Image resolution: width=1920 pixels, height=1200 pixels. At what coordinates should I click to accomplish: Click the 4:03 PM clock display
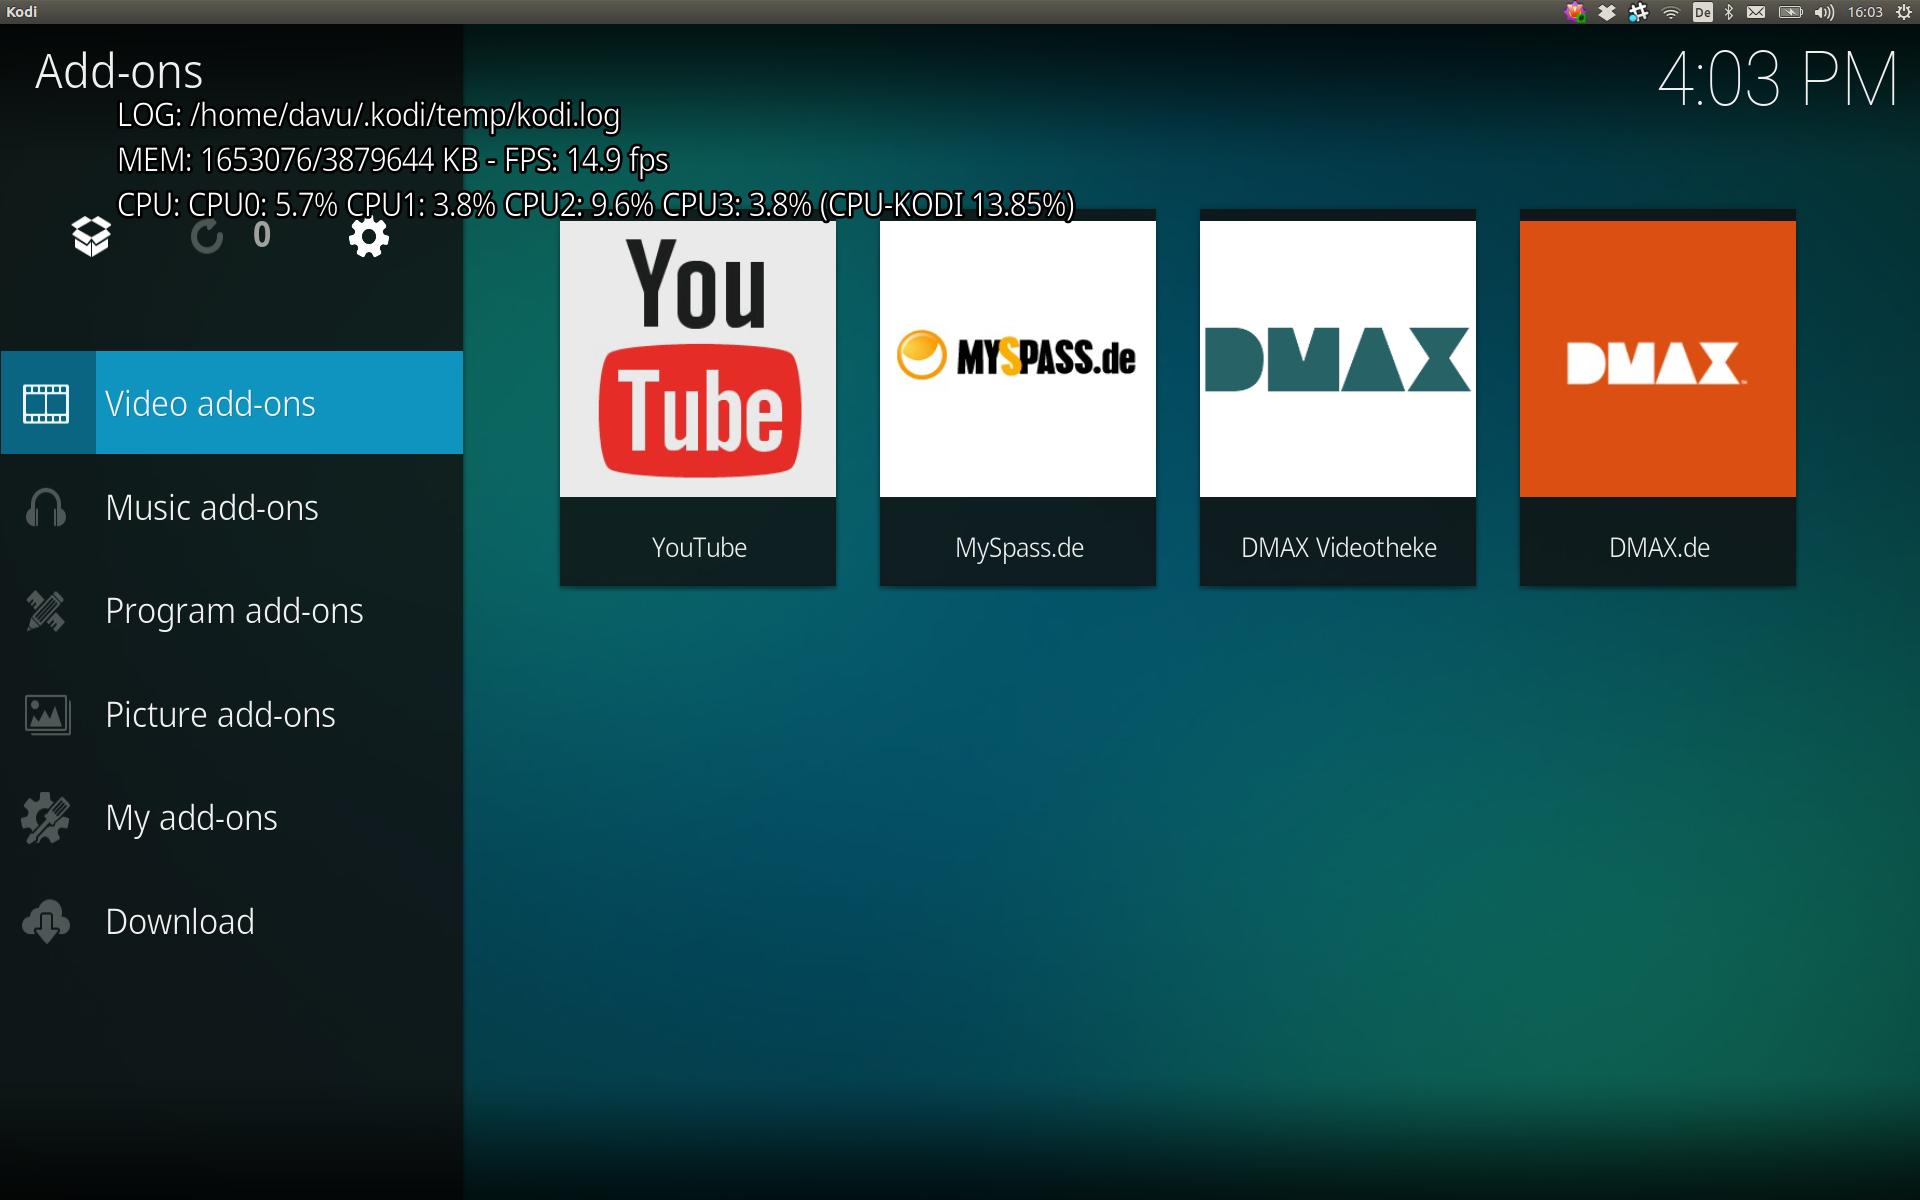pos(1777,79)
